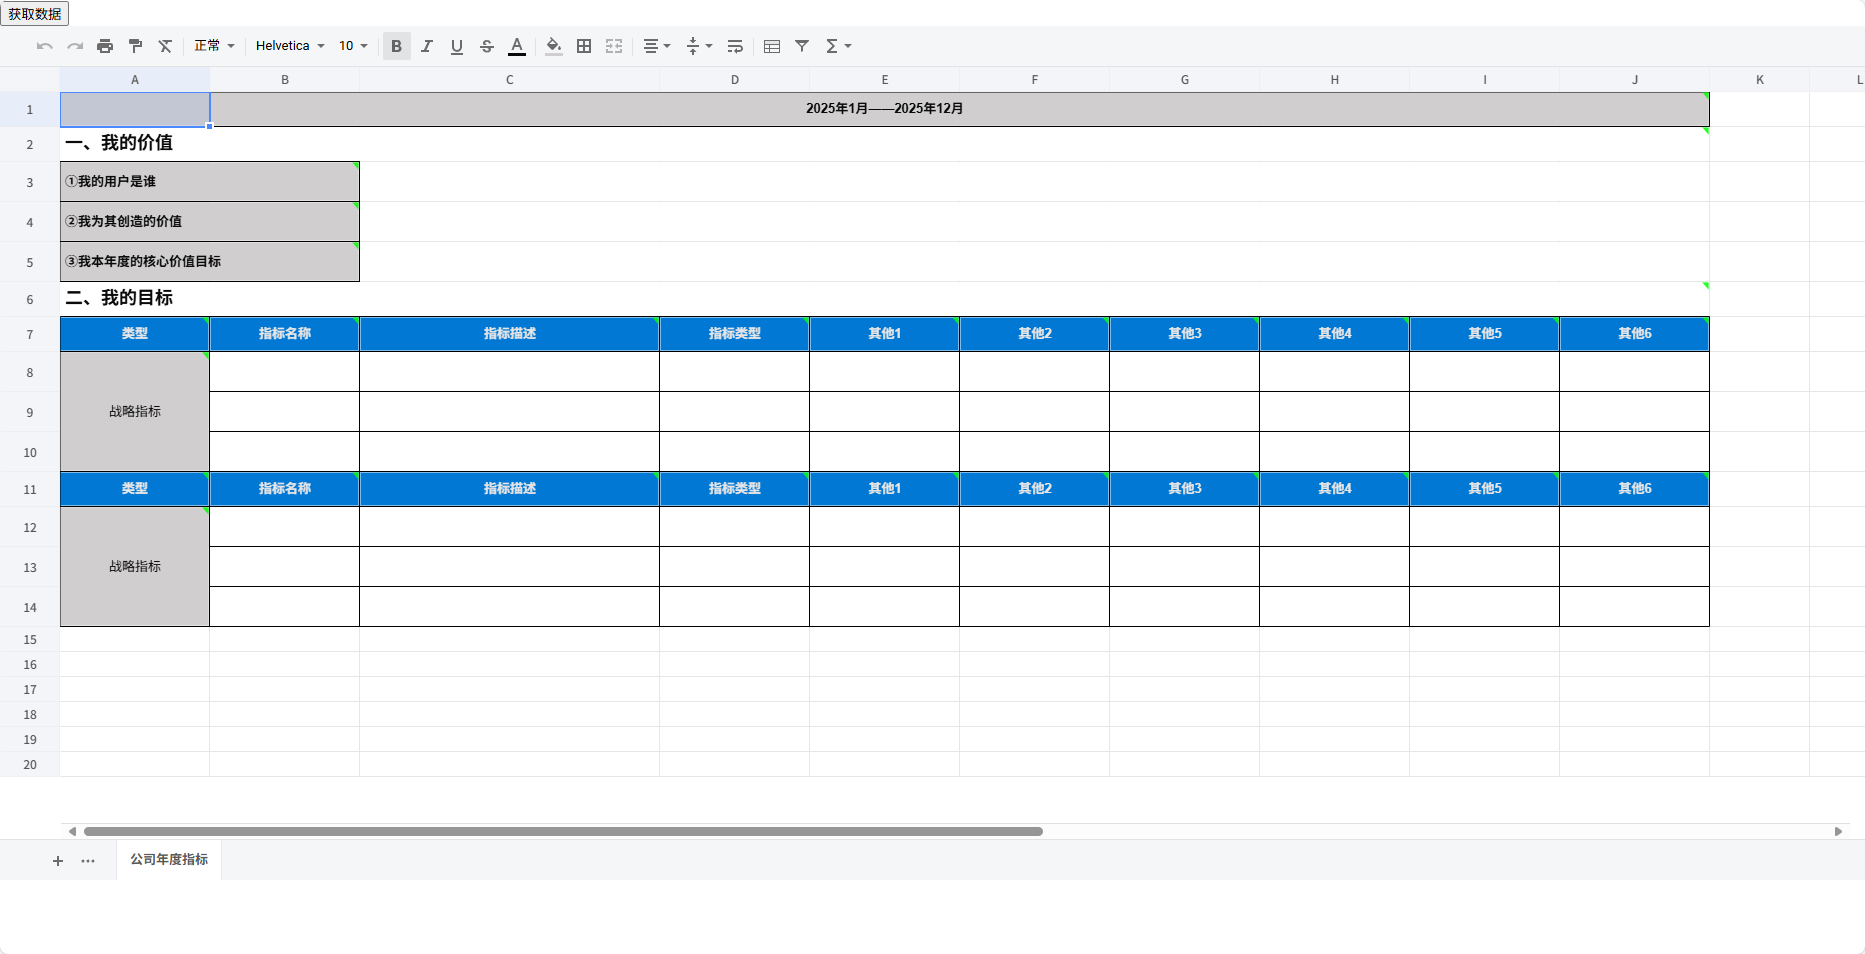
Task: Add a new sheet with the plus button
Action: 57,860
